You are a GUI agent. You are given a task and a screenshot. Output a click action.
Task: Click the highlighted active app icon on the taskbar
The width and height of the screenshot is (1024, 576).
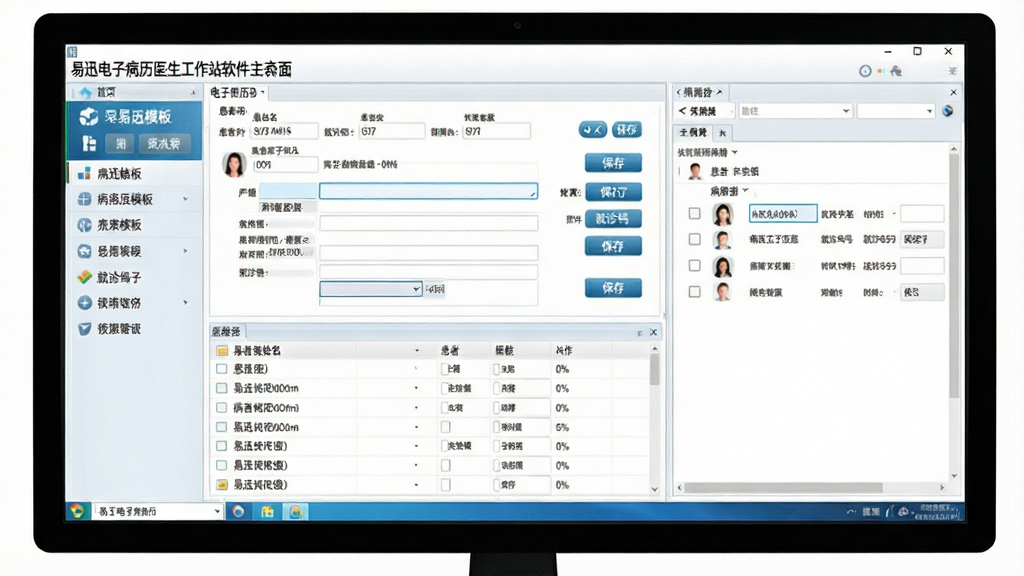[x=296, y=511]
